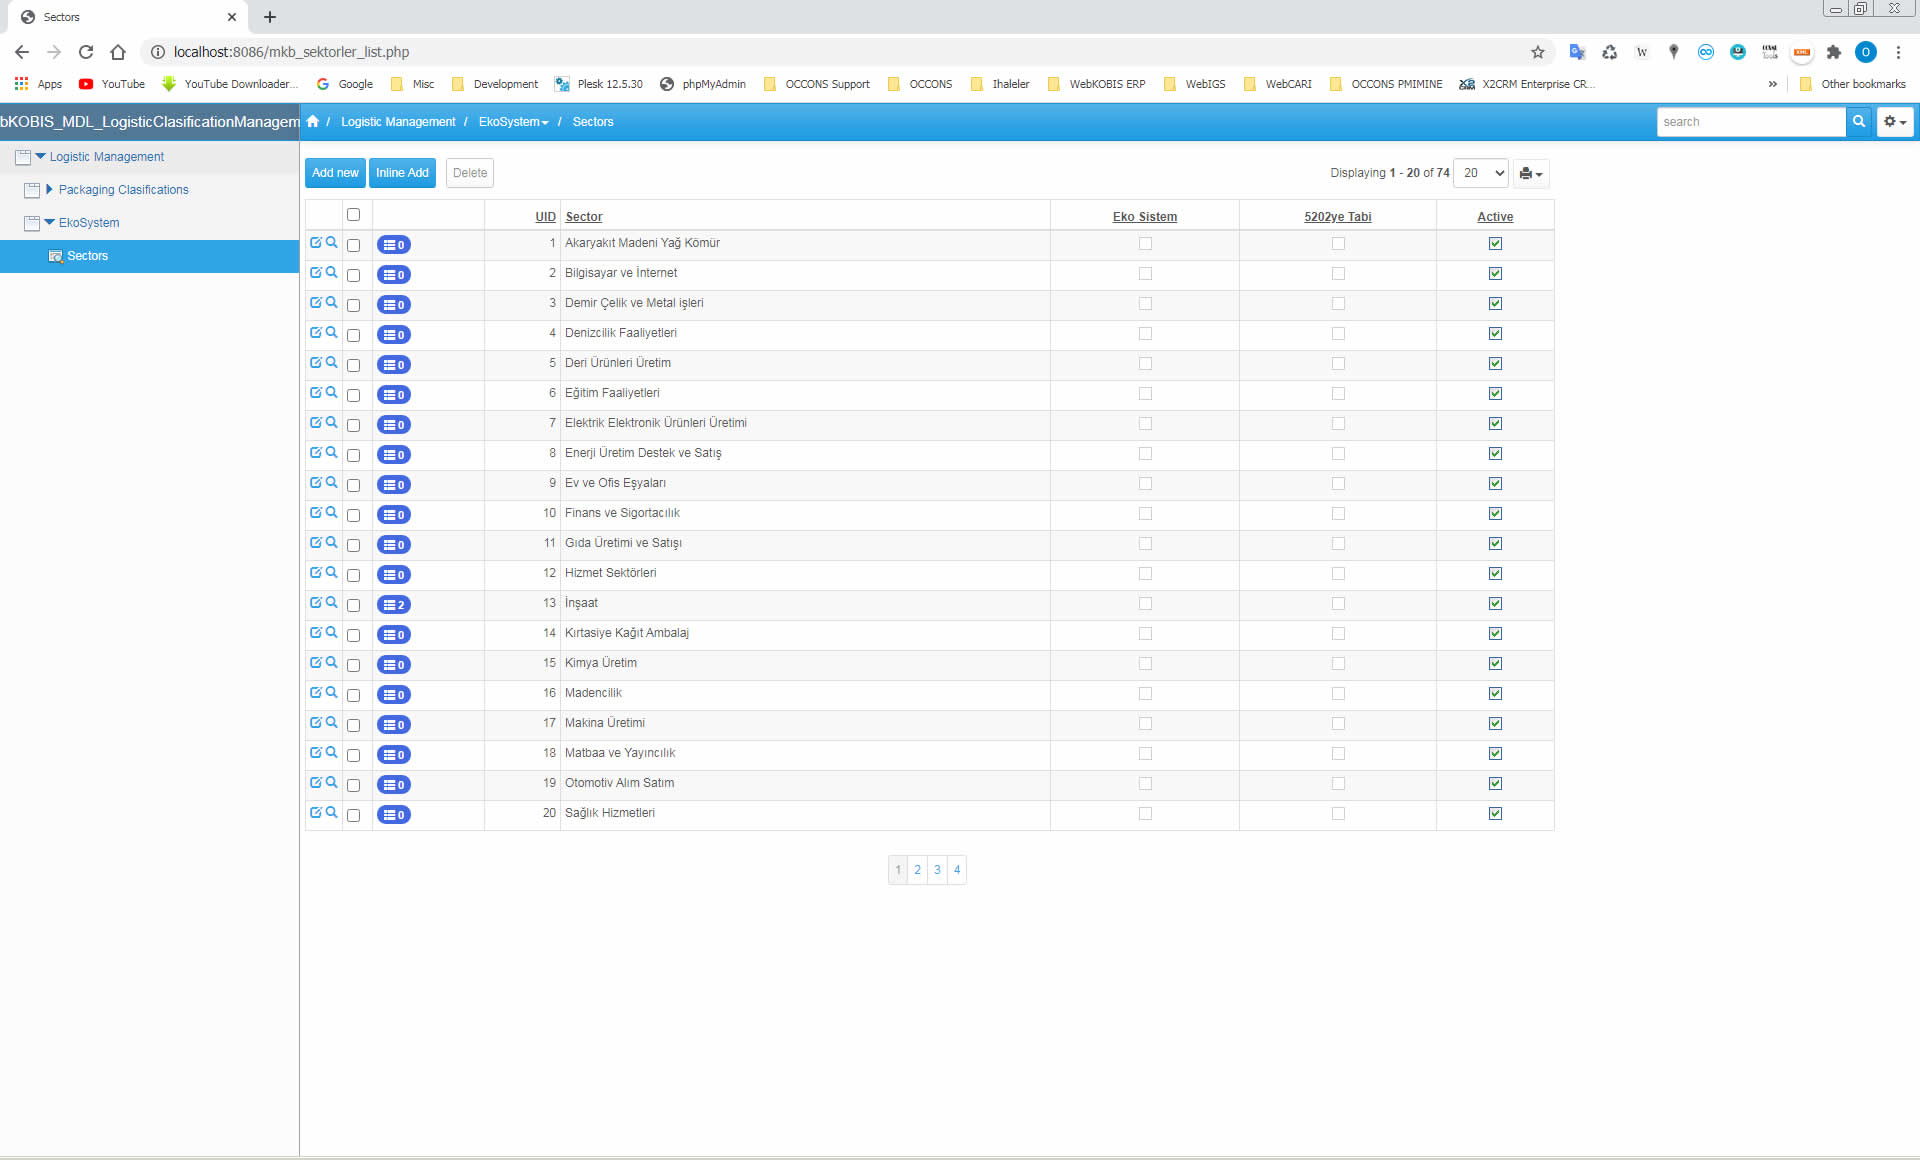Open the browser extensions puzzle icon

pyautogui.click(x=1833, y=52)
